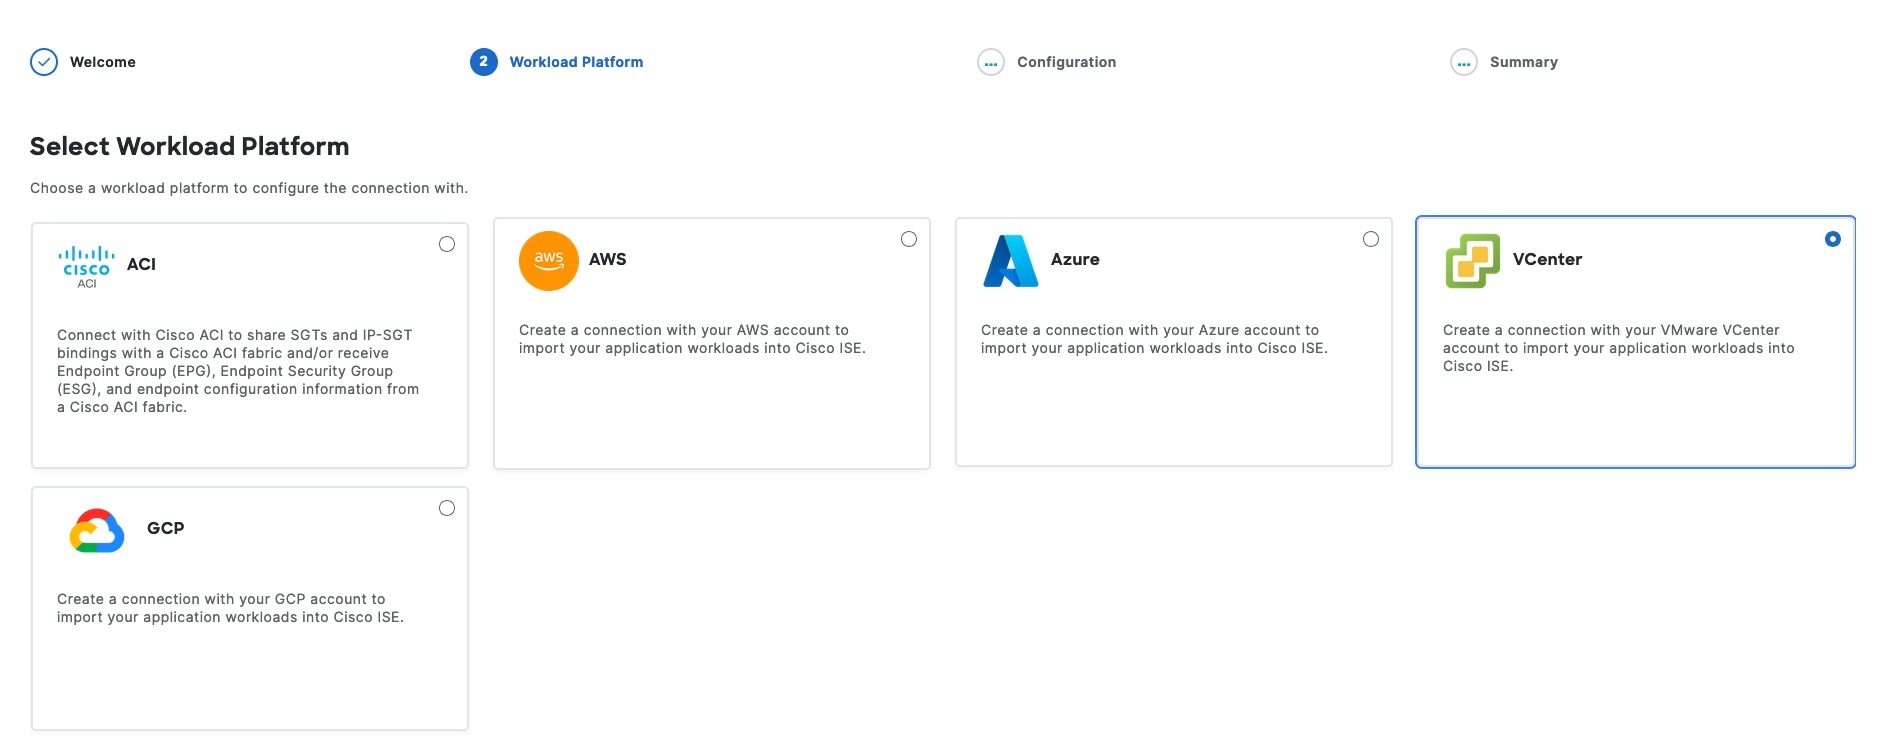Click the Google Cloud GCP logo
Viewport: 1881px width, 748px height.
tap(97, 531)
